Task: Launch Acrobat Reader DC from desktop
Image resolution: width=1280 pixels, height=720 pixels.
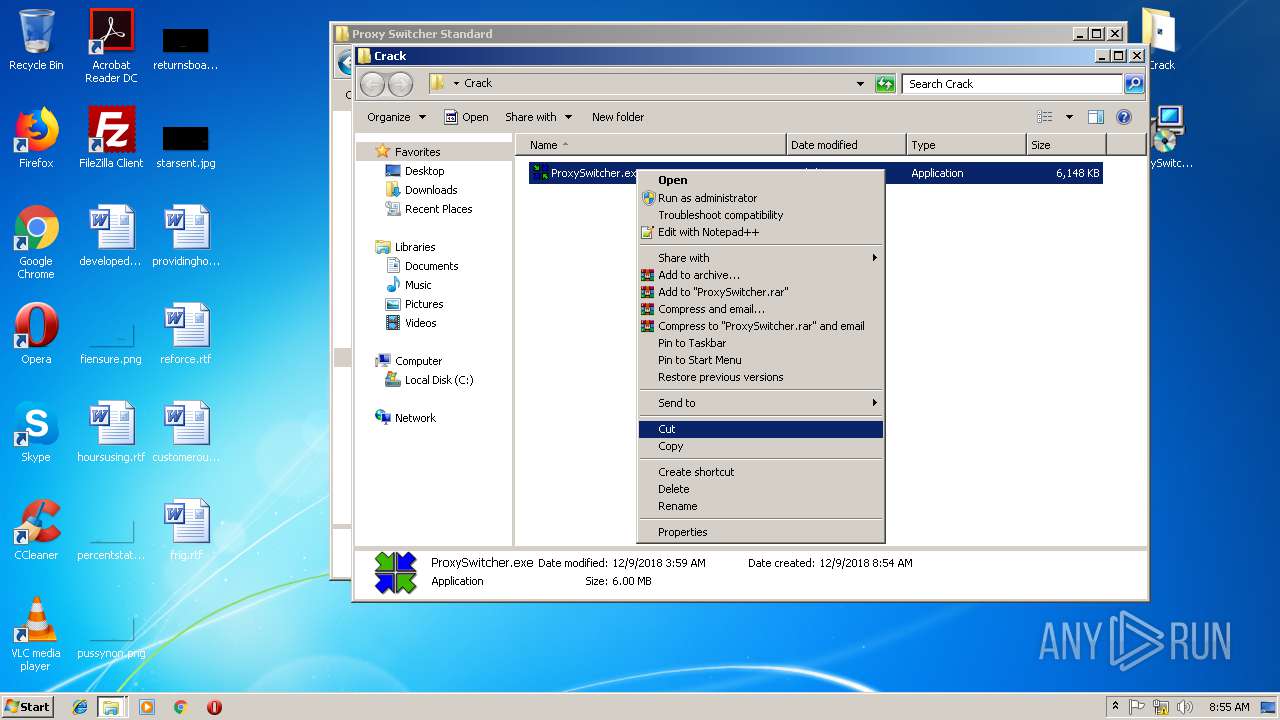Action: click(111, 46)
